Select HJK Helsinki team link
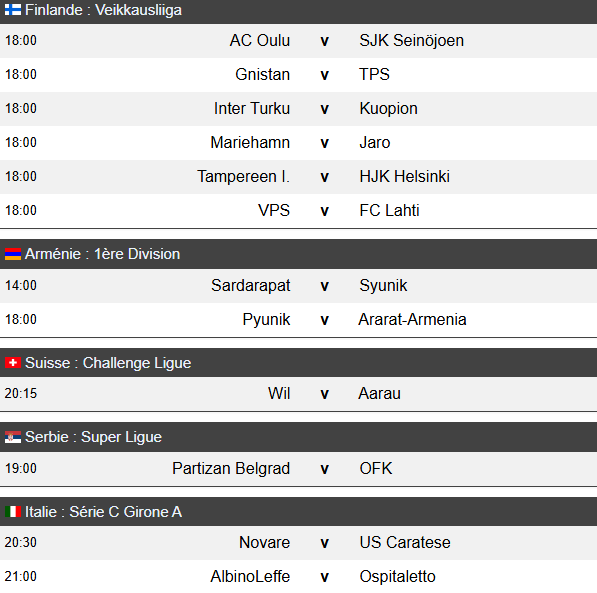 tap(404, 176)
